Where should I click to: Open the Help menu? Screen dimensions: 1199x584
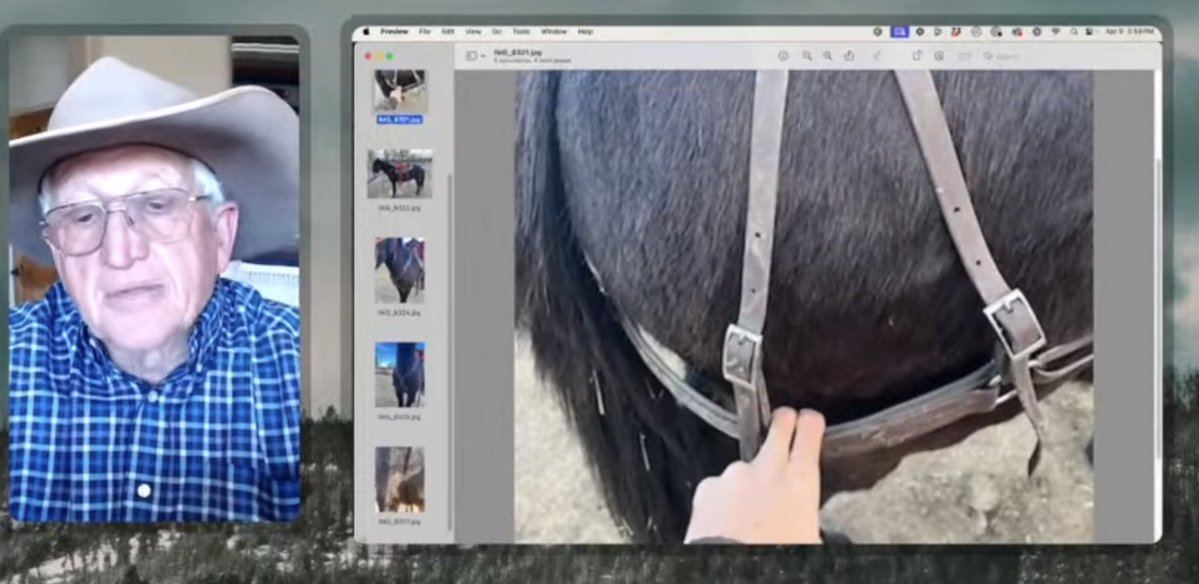(x=585, y=31)
